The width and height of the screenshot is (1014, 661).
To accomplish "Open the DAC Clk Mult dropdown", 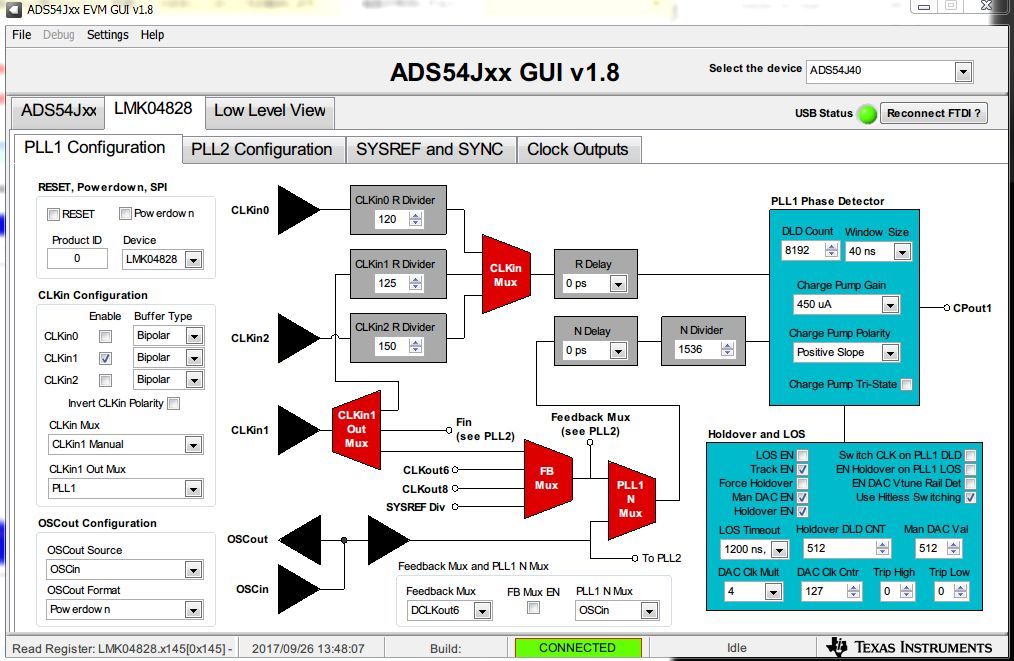I will [753, 591].
